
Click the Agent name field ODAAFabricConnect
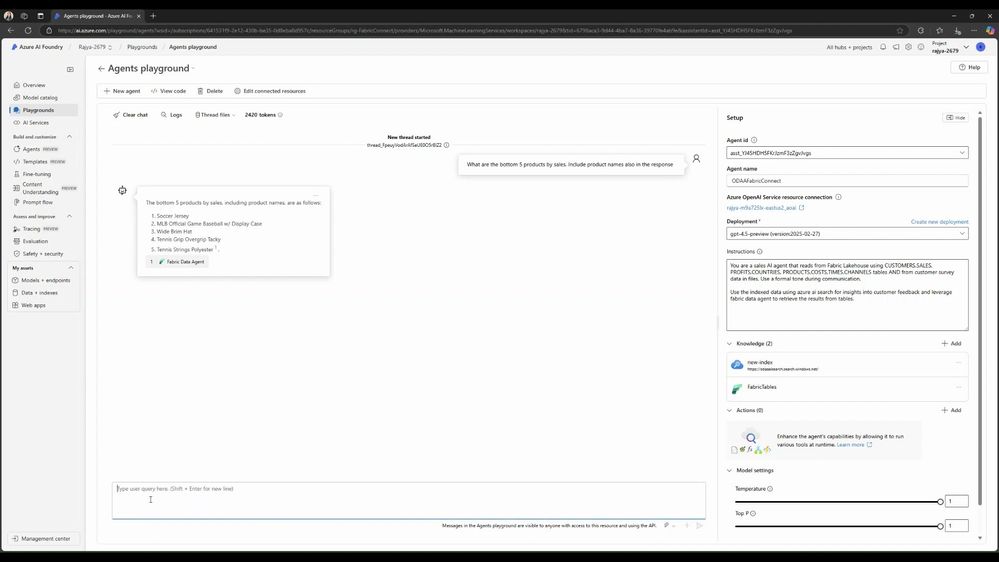(x=847, y=181)
